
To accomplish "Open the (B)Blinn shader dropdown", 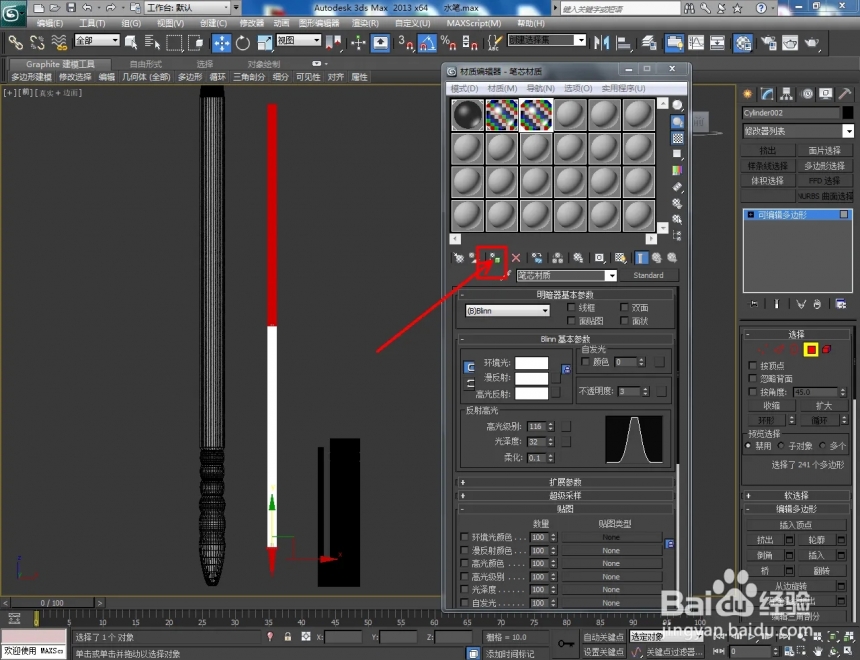I will click(x=507, y=311).
